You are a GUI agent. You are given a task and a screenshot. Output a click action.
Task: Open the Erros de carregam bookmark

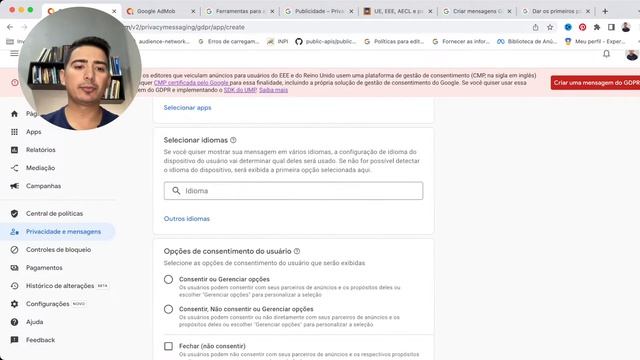[229, 42]
